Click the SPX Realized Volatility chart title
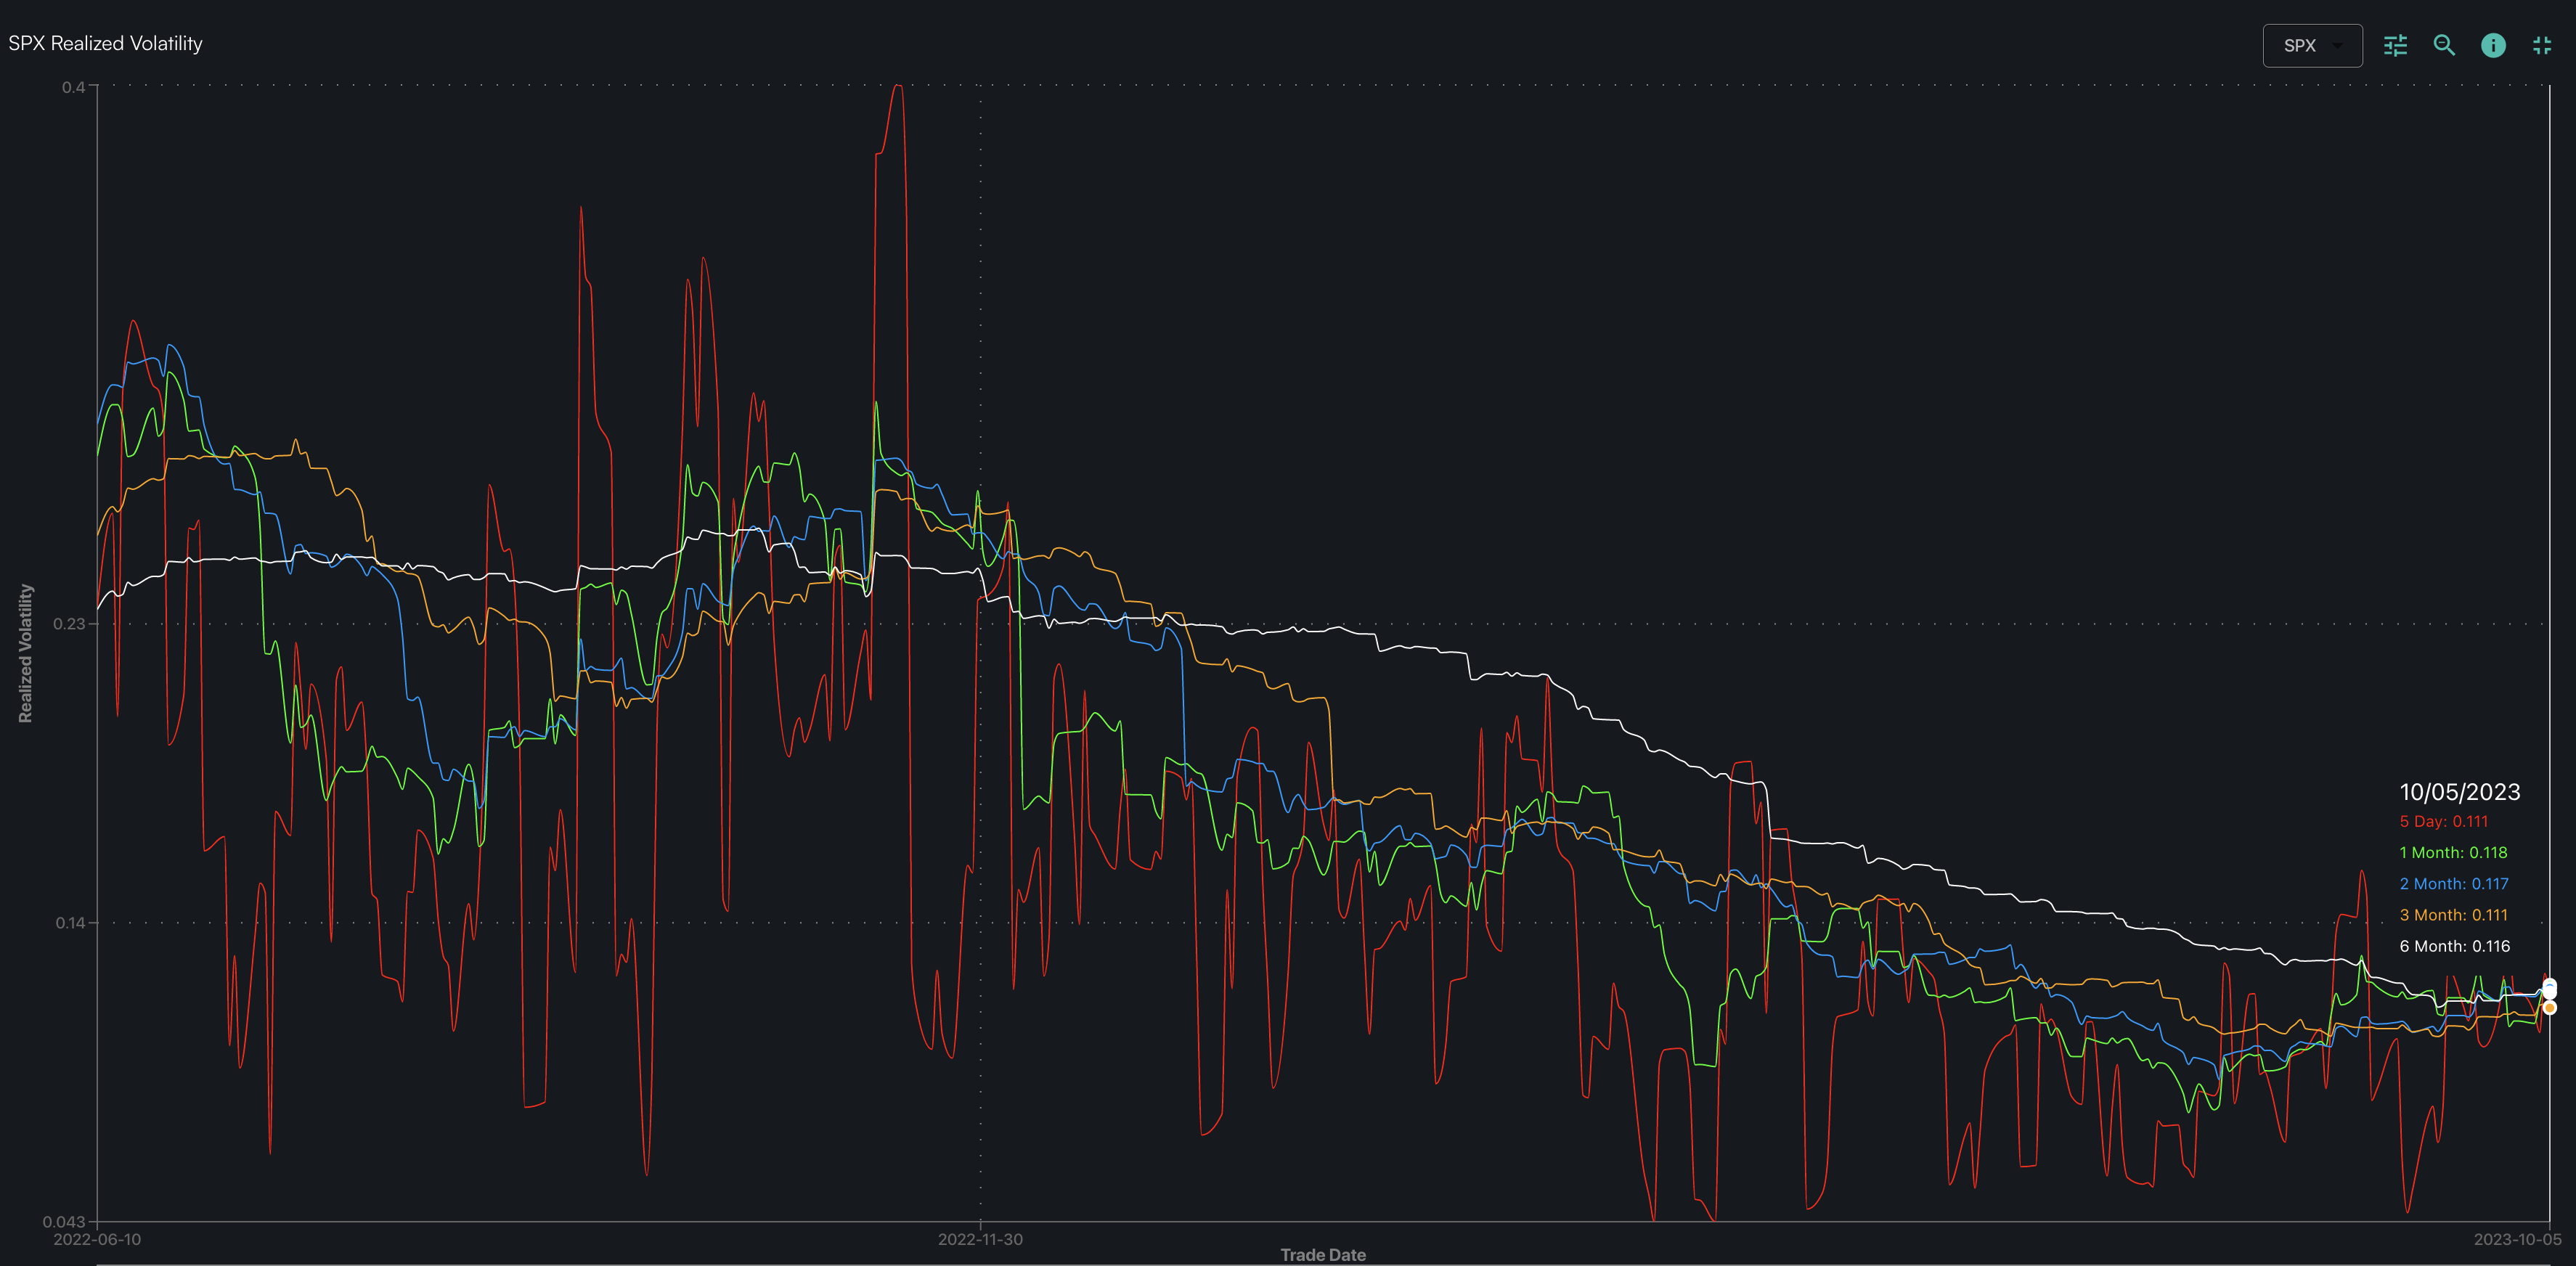 [x=105, y=44]
